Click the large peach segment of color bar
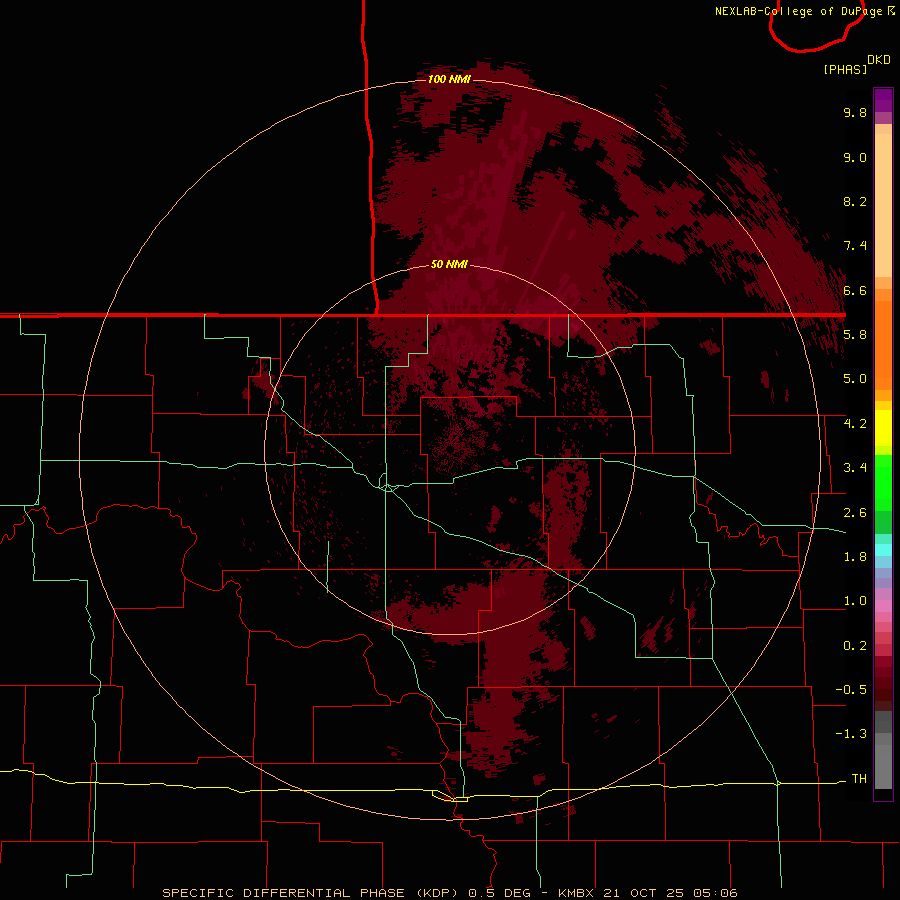 [x=883, y=205]
